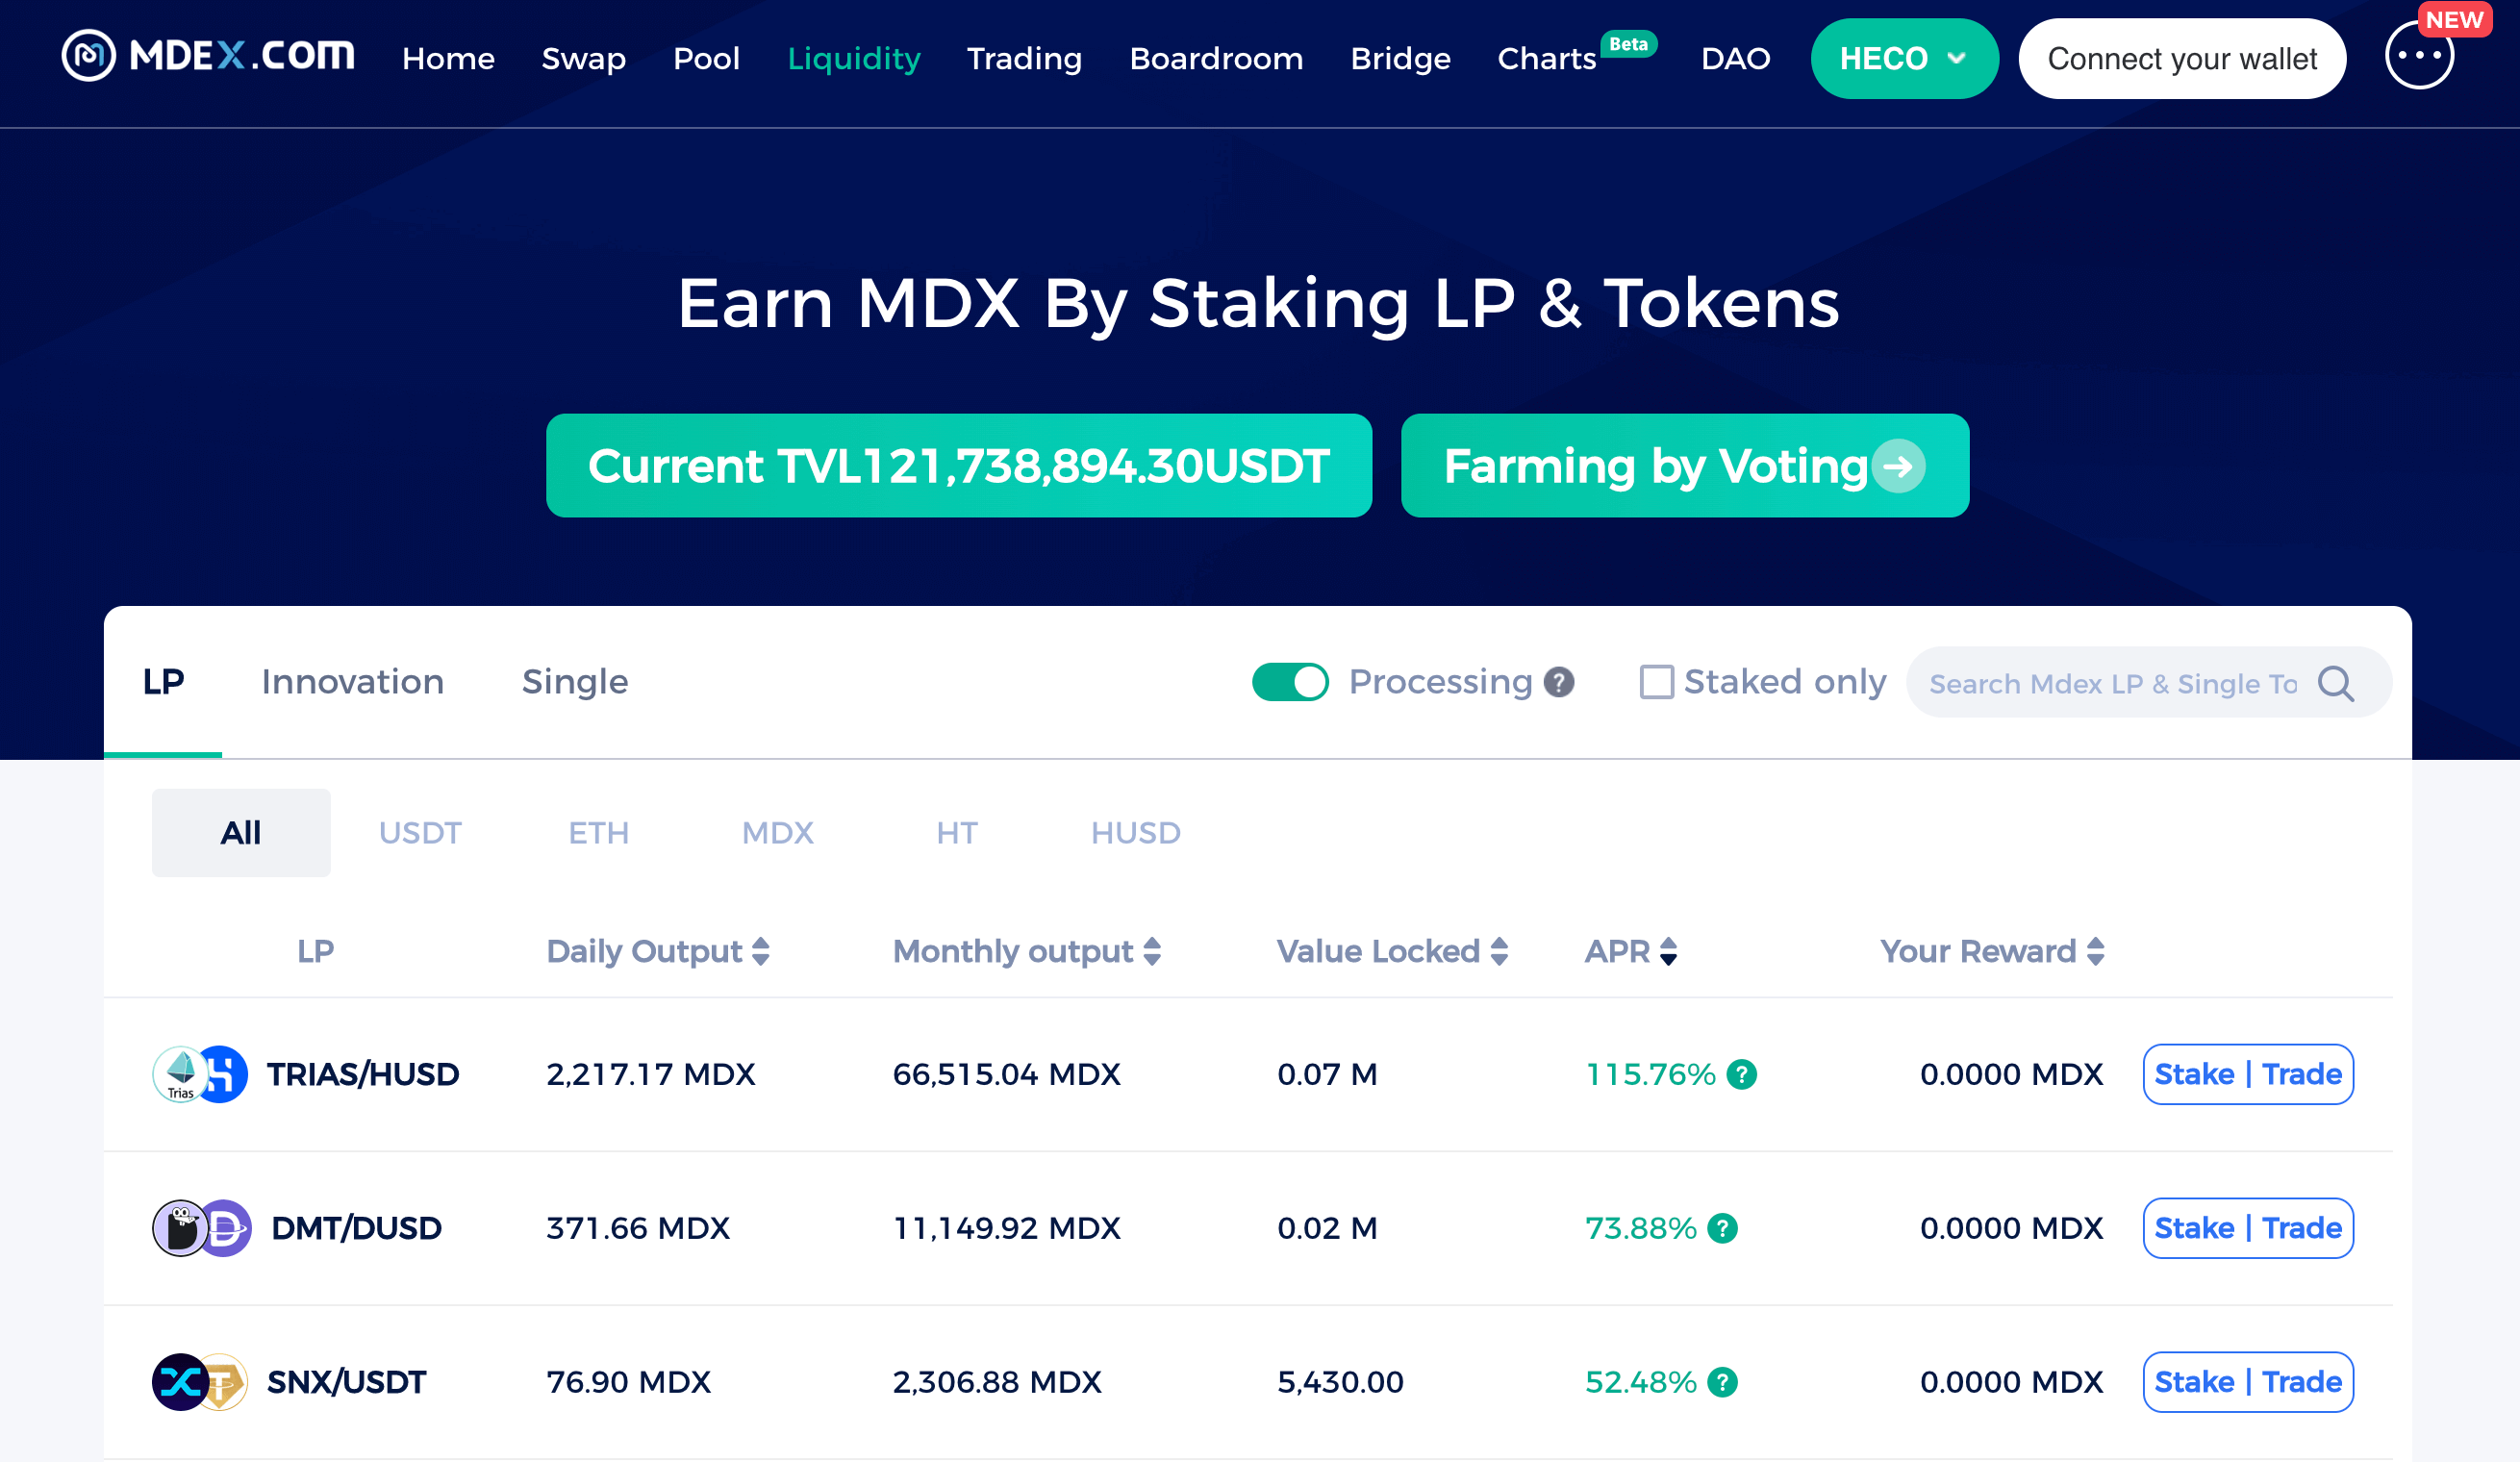Click the search magnifier icon
This screenshot has height=1462, width=2520.
point(2336,684)
